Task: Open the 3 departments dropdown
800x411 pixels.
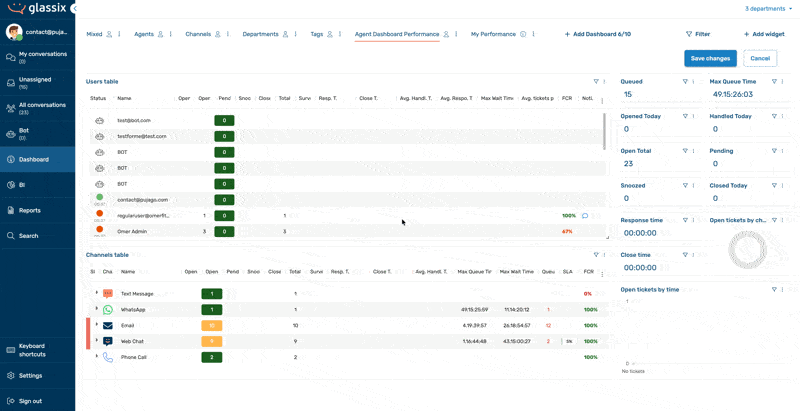Action: point(768,9)
